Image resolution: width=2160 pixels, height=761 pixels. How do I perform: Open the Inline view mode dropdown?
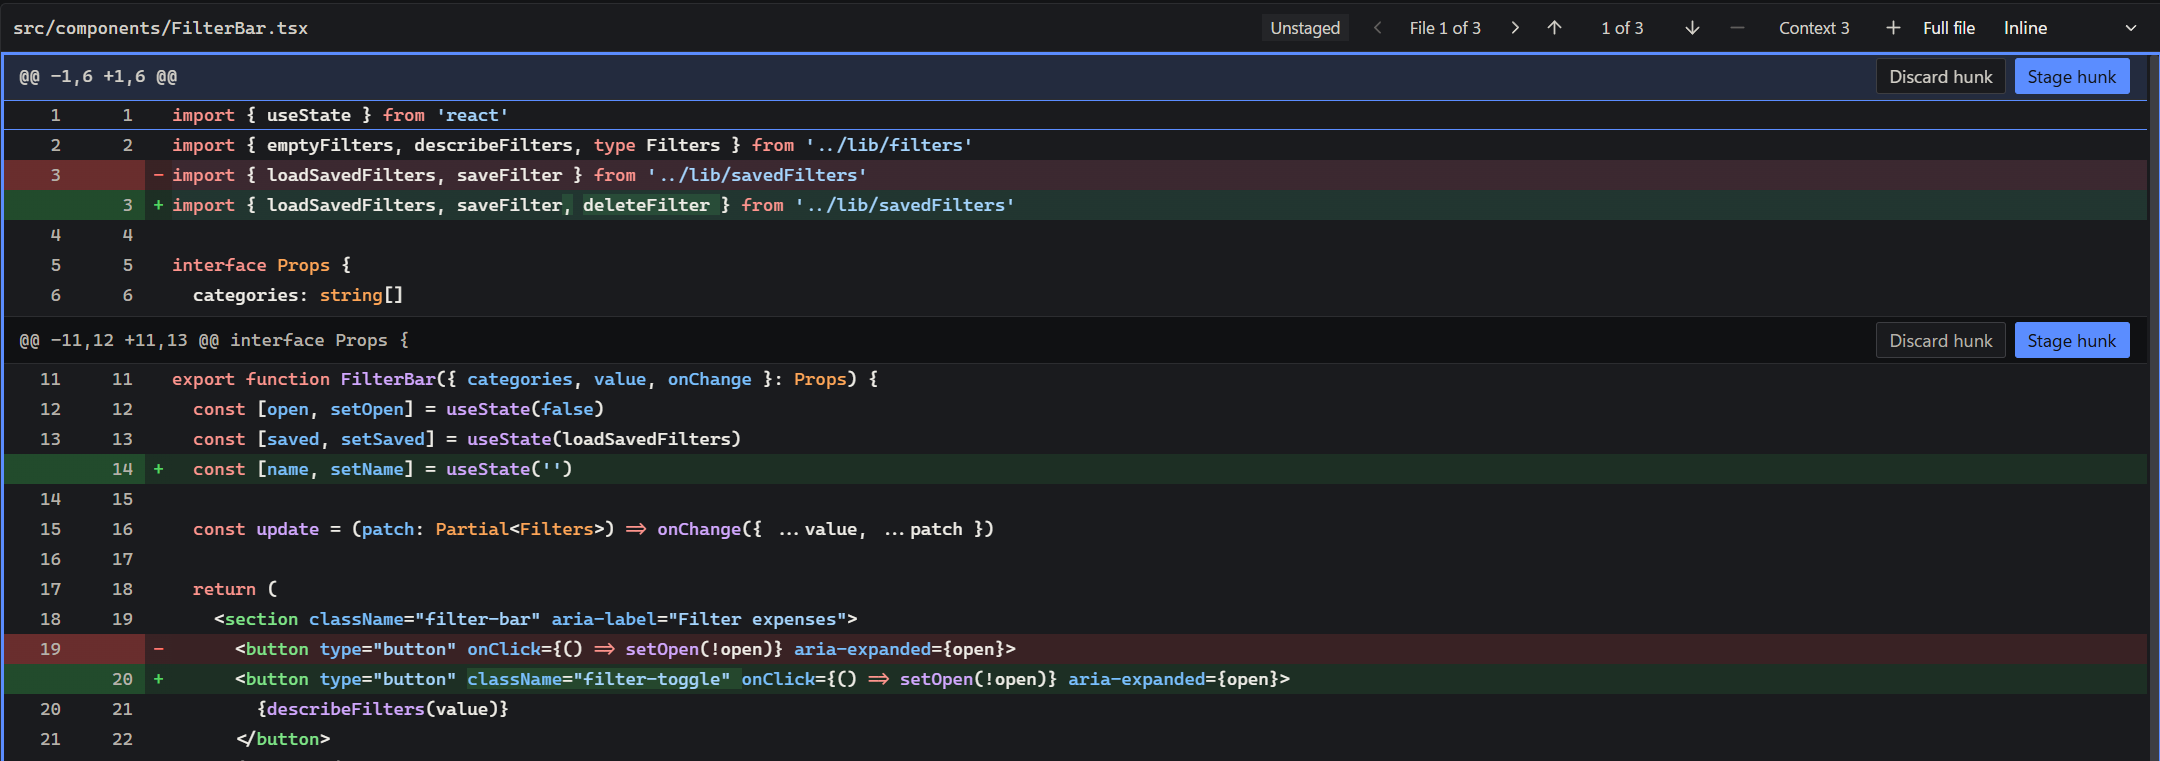point(2070,28)
